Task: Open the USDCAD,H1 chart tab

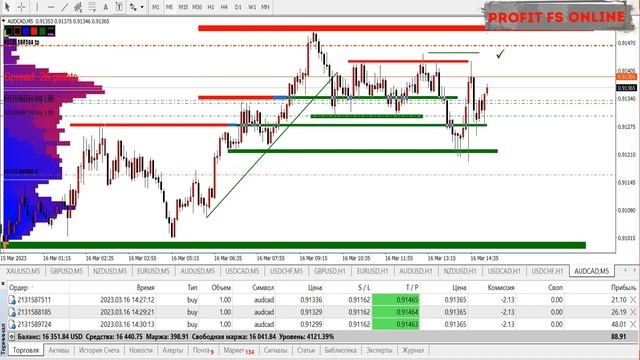Action: tap(504, 271)
